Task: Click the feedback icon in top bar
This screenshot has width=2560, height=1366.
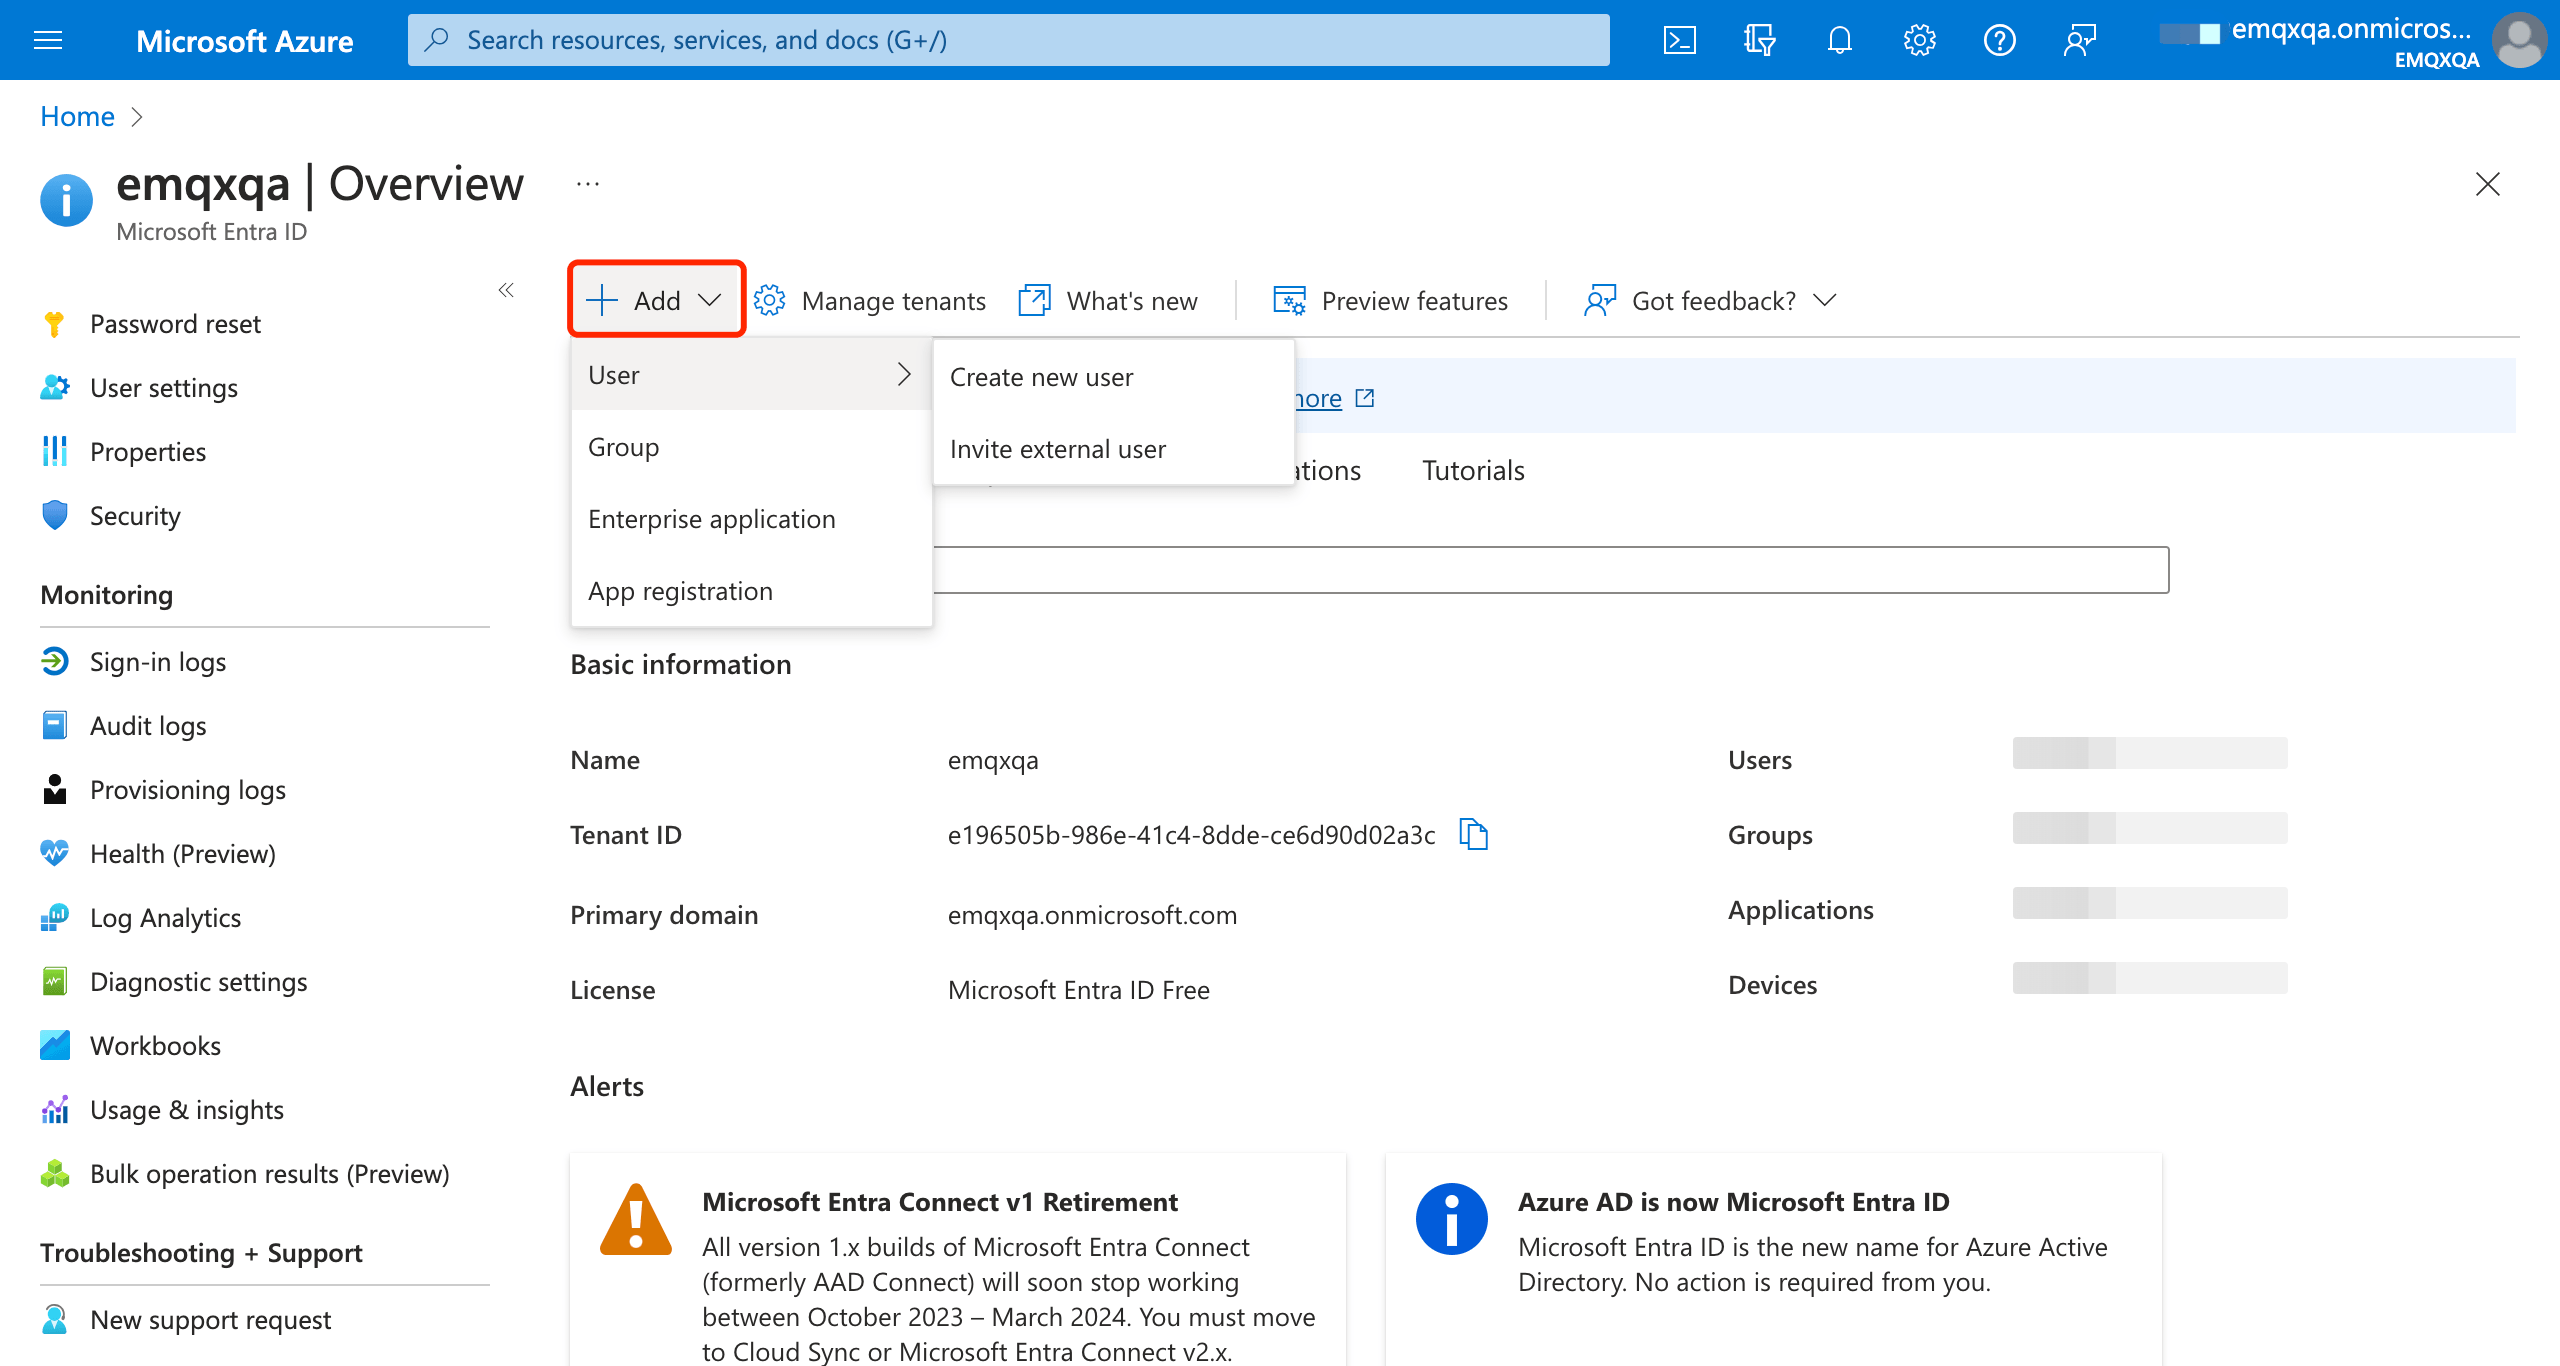Action: pyautogui.click(x=2079, y=40)
